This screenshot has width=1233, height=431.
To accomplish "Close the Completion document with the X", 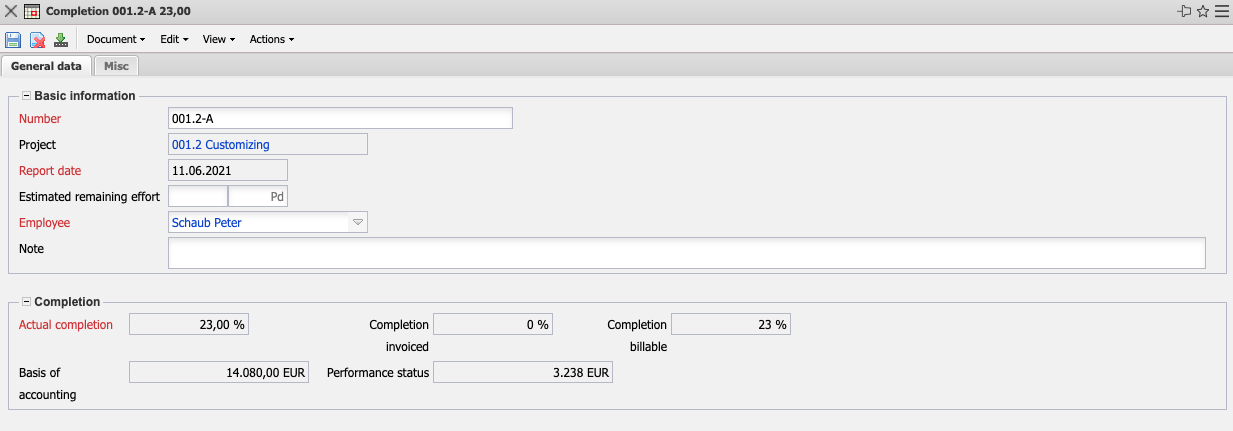I will pyautogui.click(x=11, y=11).
